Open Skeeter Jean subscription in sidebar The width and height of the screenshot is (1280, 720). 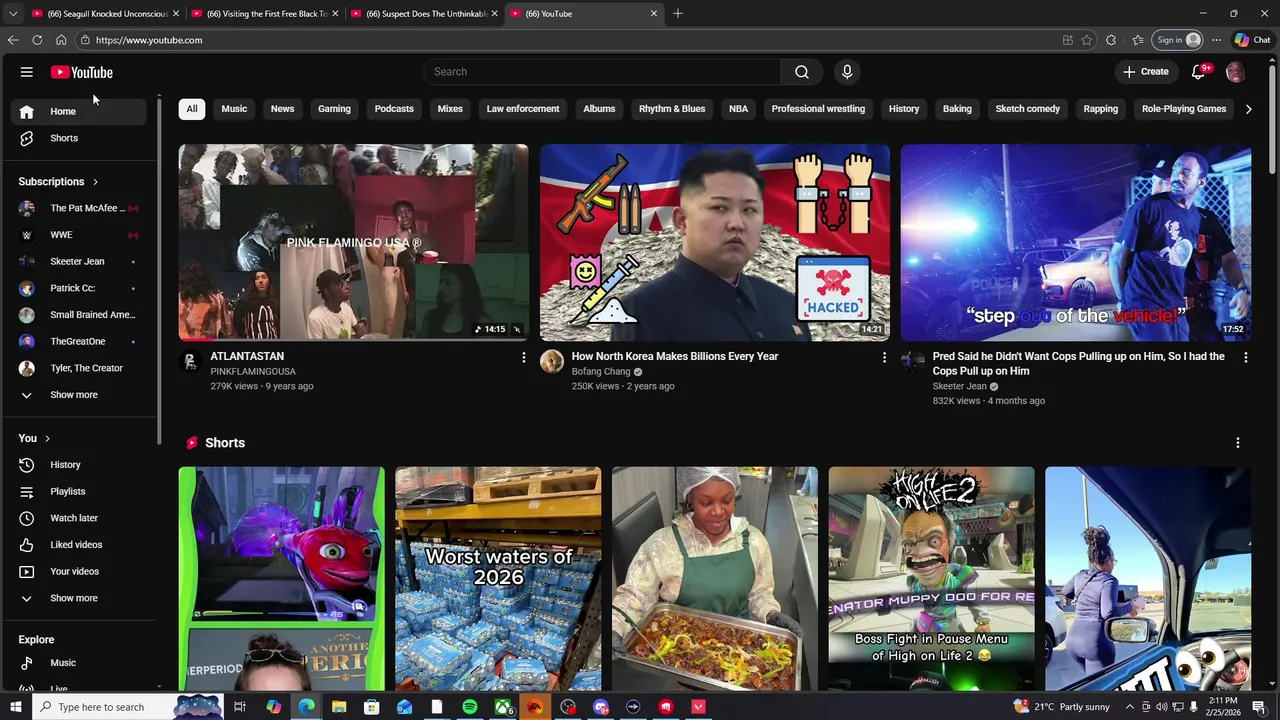coord(80,262)
